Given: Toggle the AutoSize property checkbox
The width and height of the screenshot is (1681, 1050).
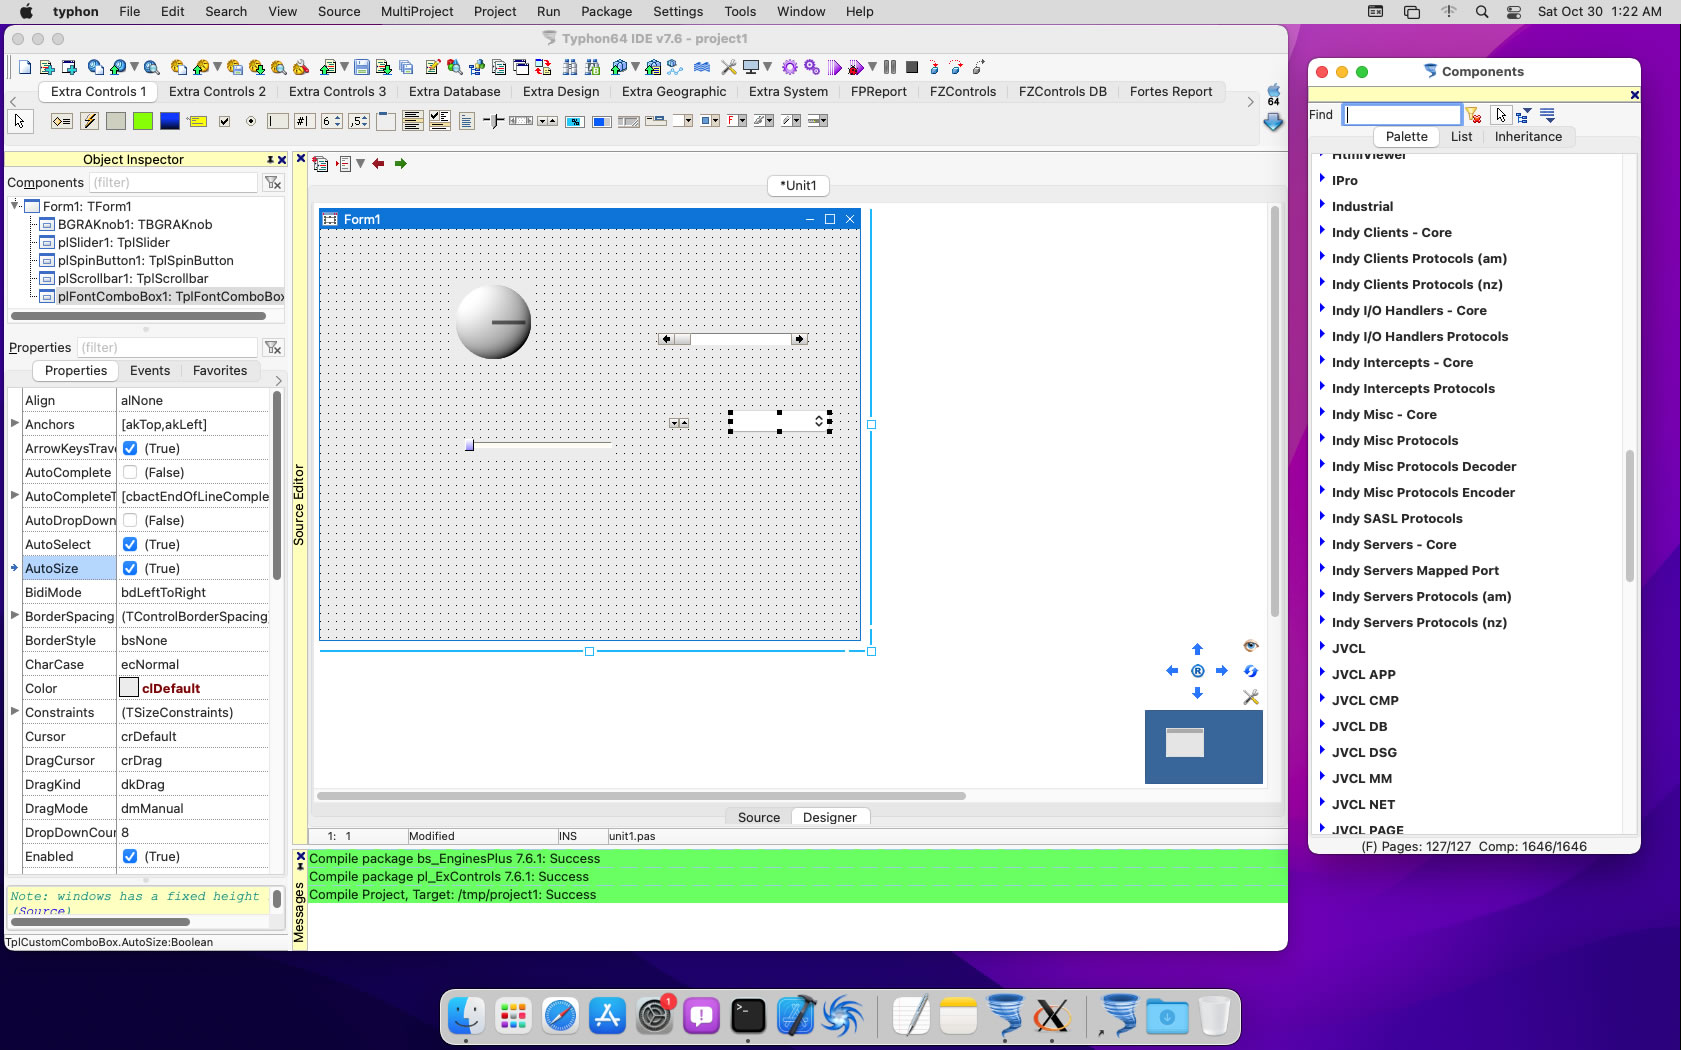Looking at the screenshot, I should (130, 568).
